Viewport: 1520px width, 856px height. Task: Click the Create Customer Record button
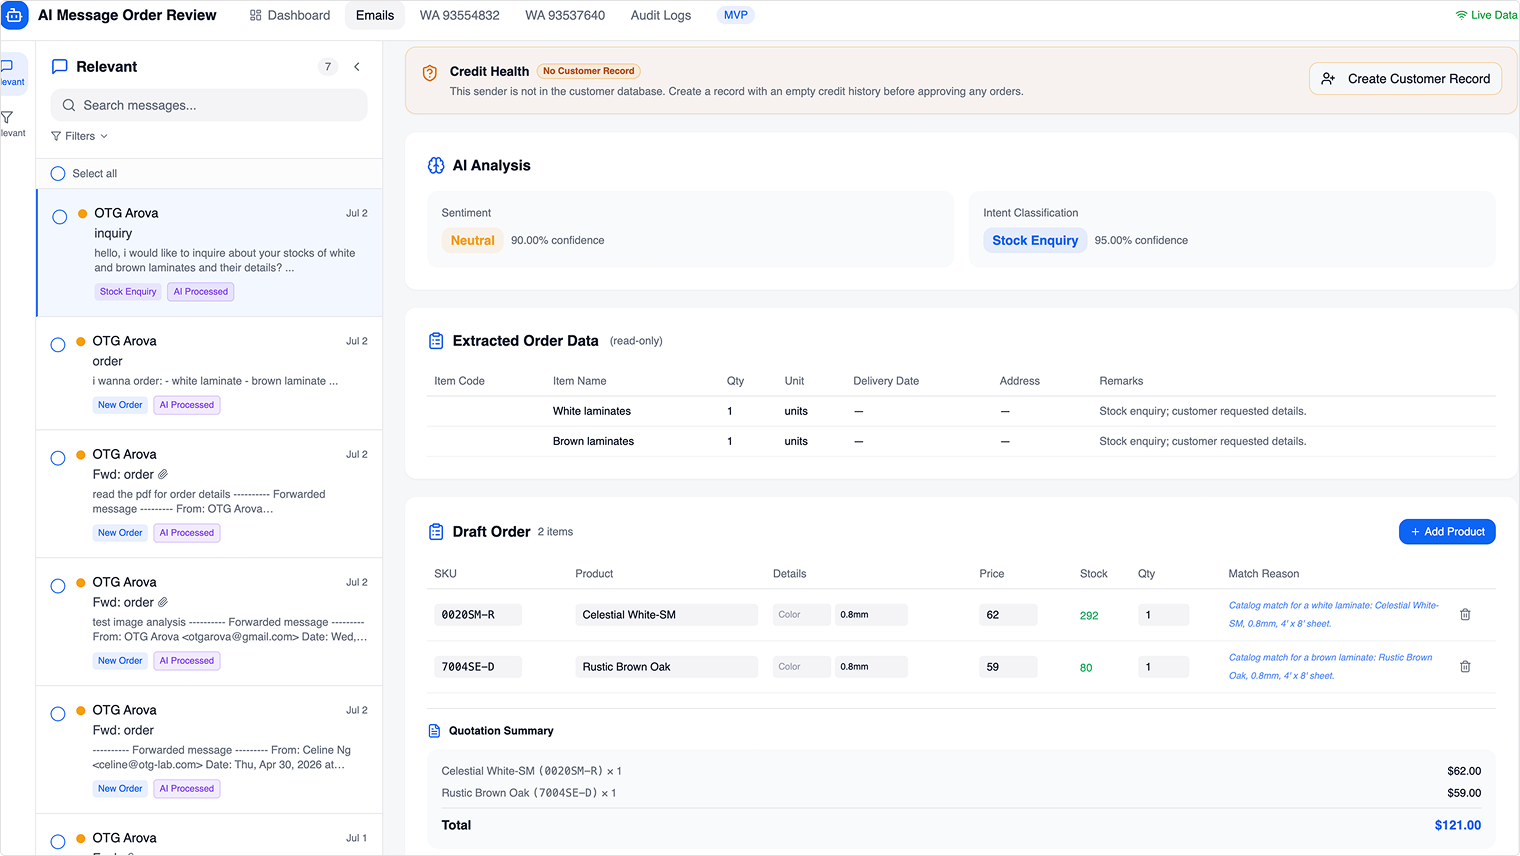tap(1405, 79)
